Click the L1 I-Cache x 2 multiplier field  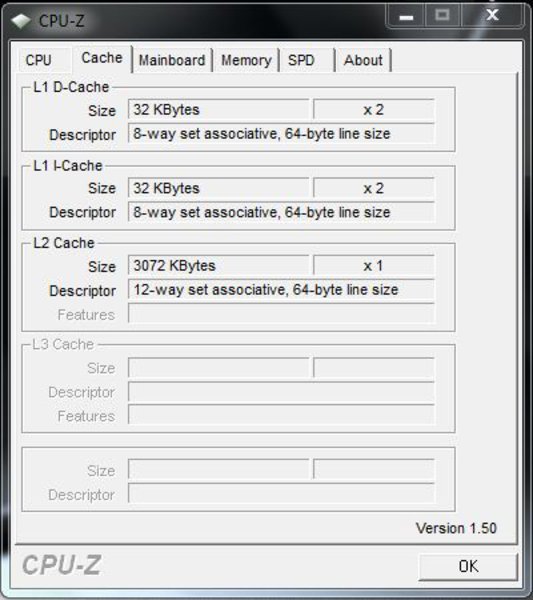click(373, 188)
